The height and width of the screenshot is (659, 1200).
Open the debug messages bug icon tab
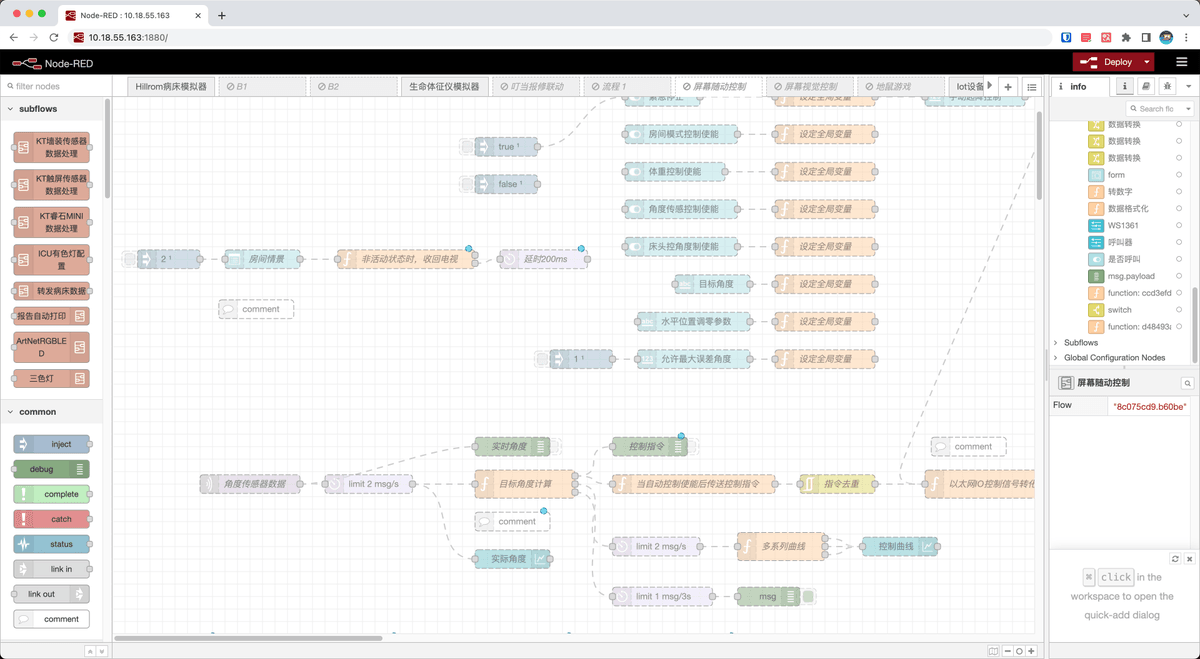[1167, 87]
